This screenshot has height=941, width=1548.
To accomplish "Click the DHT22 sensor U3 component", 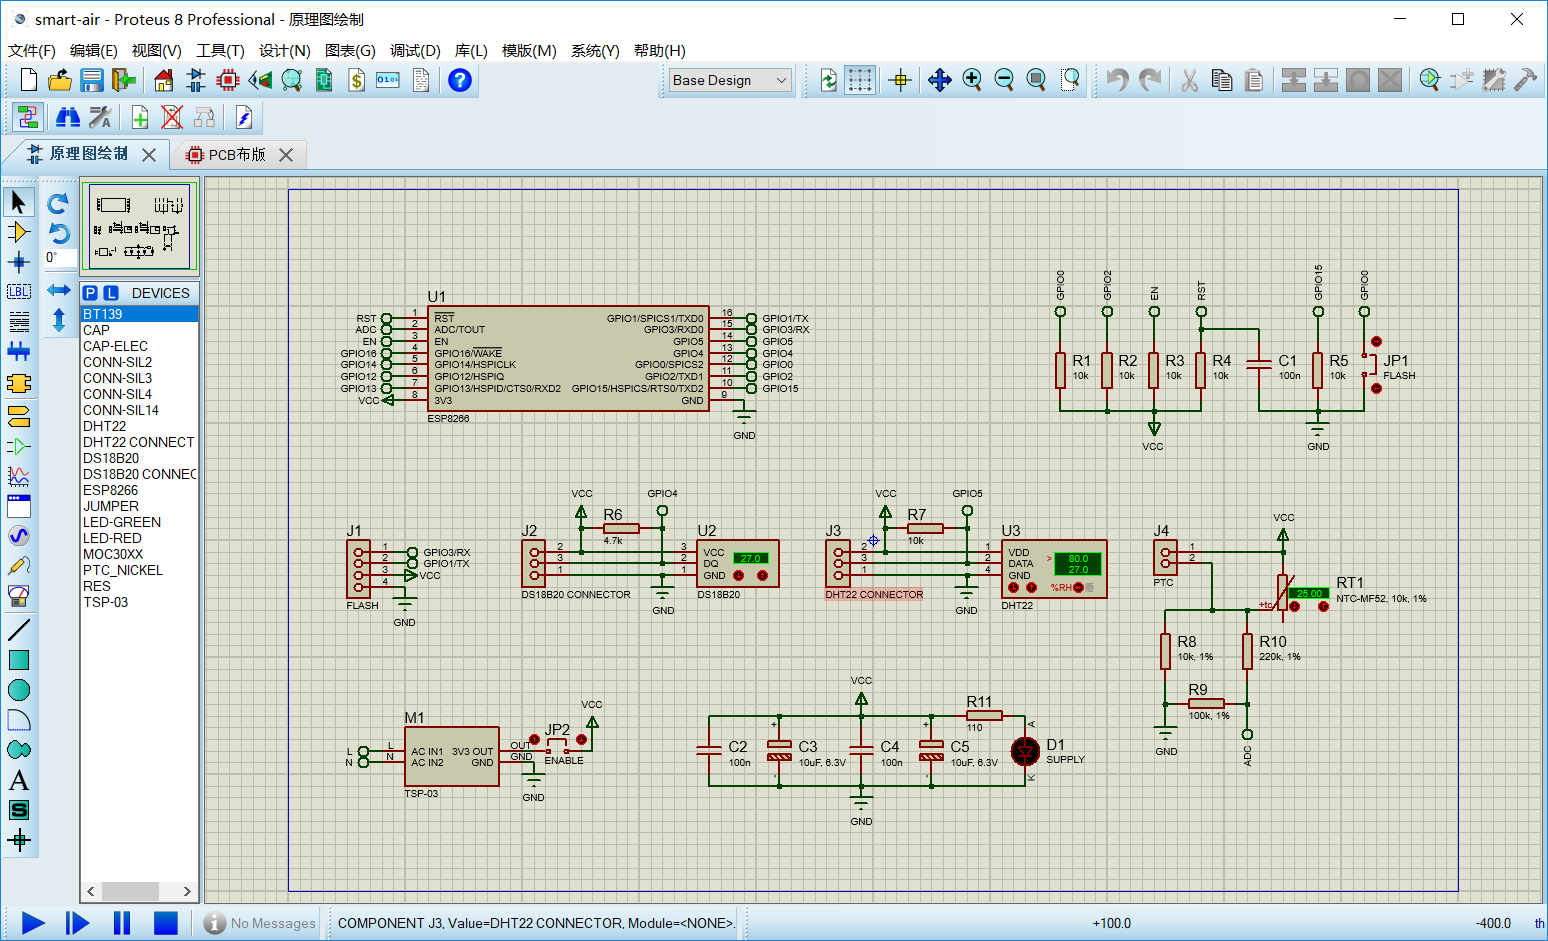I will (1054, 568).
